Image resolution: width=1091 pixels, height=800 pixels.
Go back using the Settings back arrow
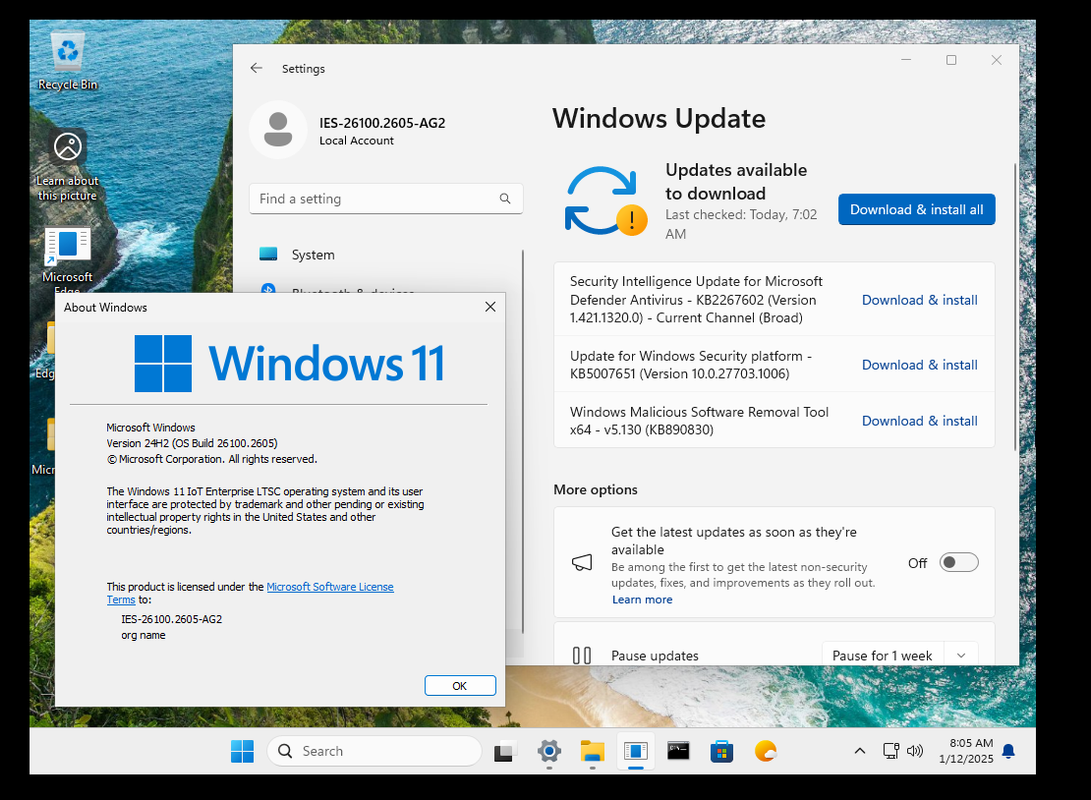pyautogui.click(x=256, y=68)
